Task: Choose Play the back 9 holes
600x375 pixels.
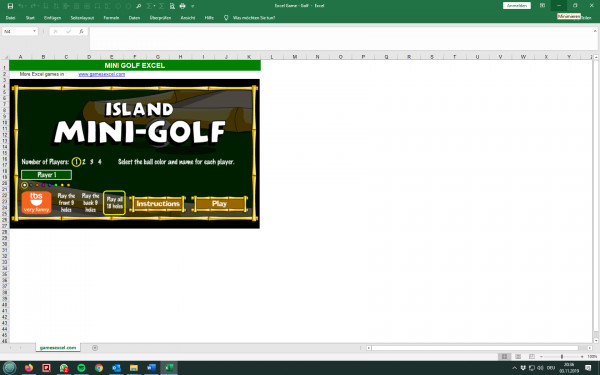Action: coord(91,202)
